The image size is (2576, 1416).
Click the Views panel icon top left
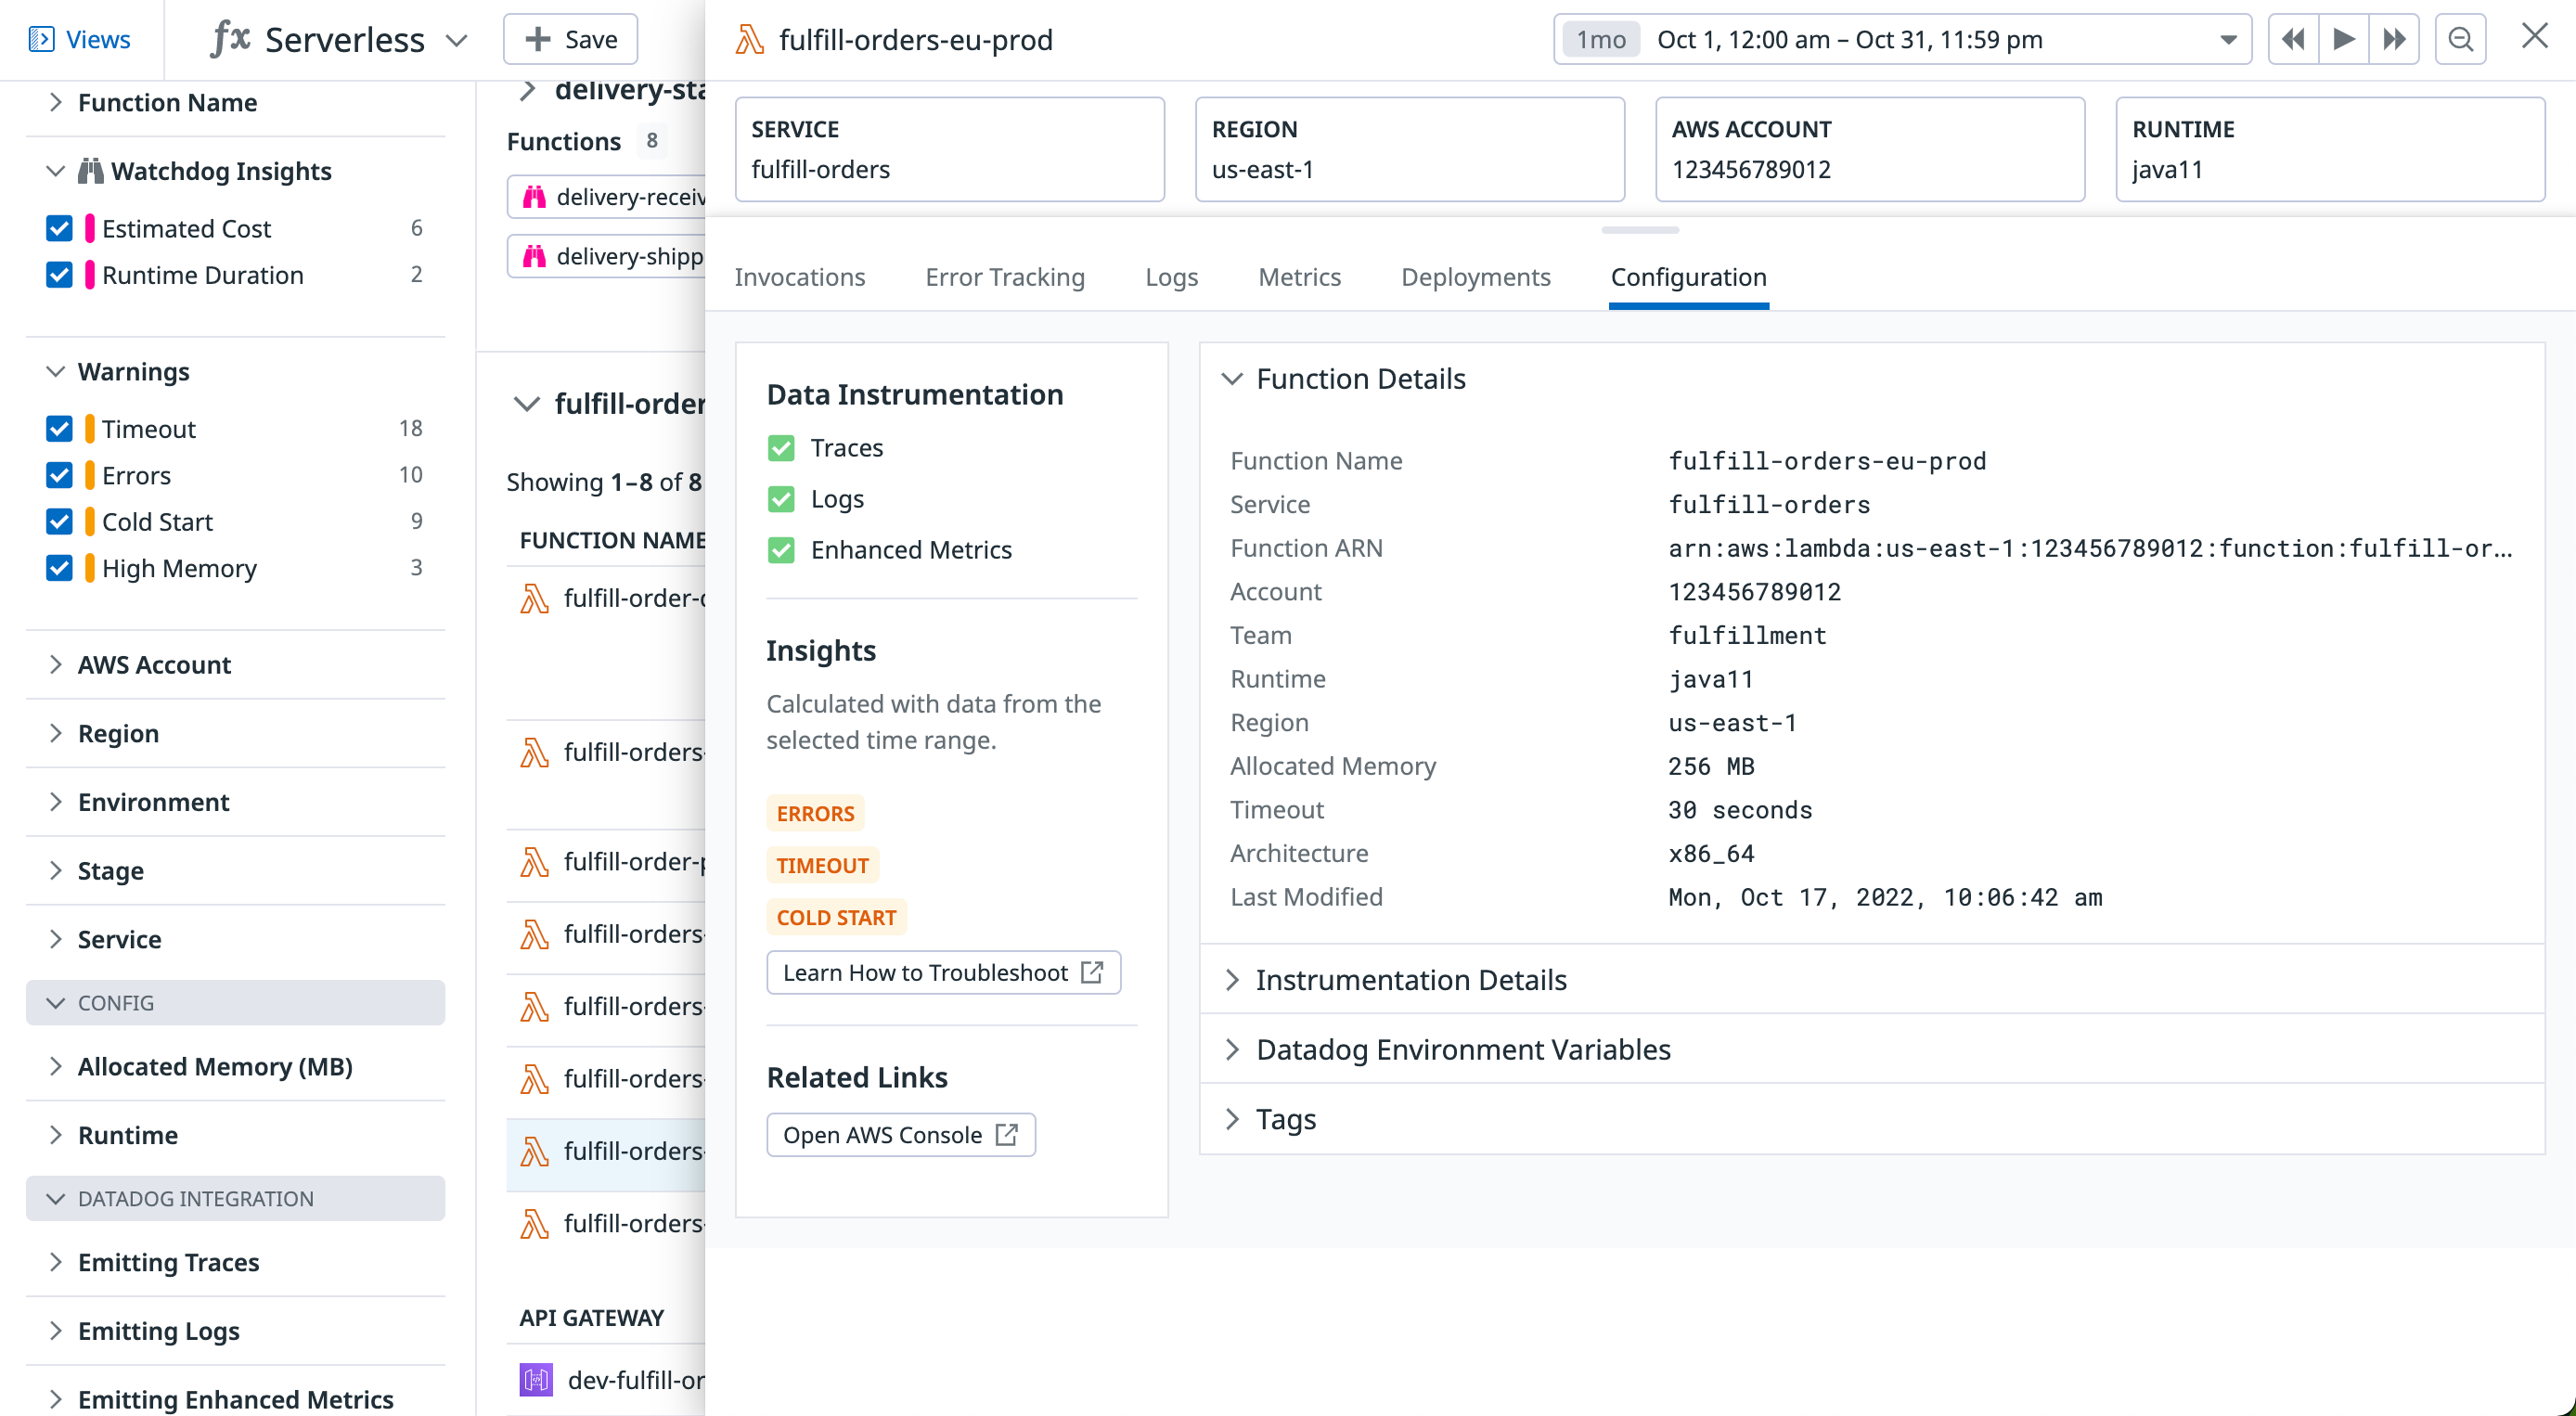(x=43, y=39)
